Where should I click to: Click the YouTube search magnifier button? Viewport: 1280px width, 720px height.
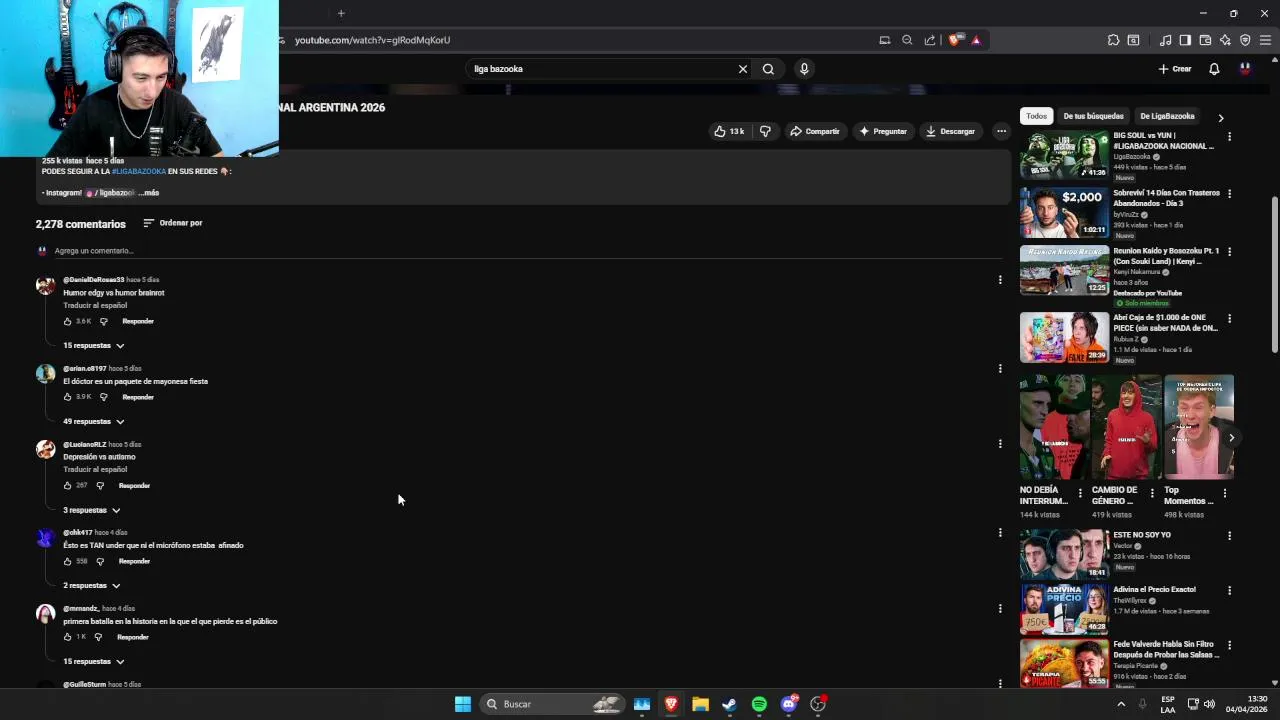pyautogui.click(x=768, y=69)
